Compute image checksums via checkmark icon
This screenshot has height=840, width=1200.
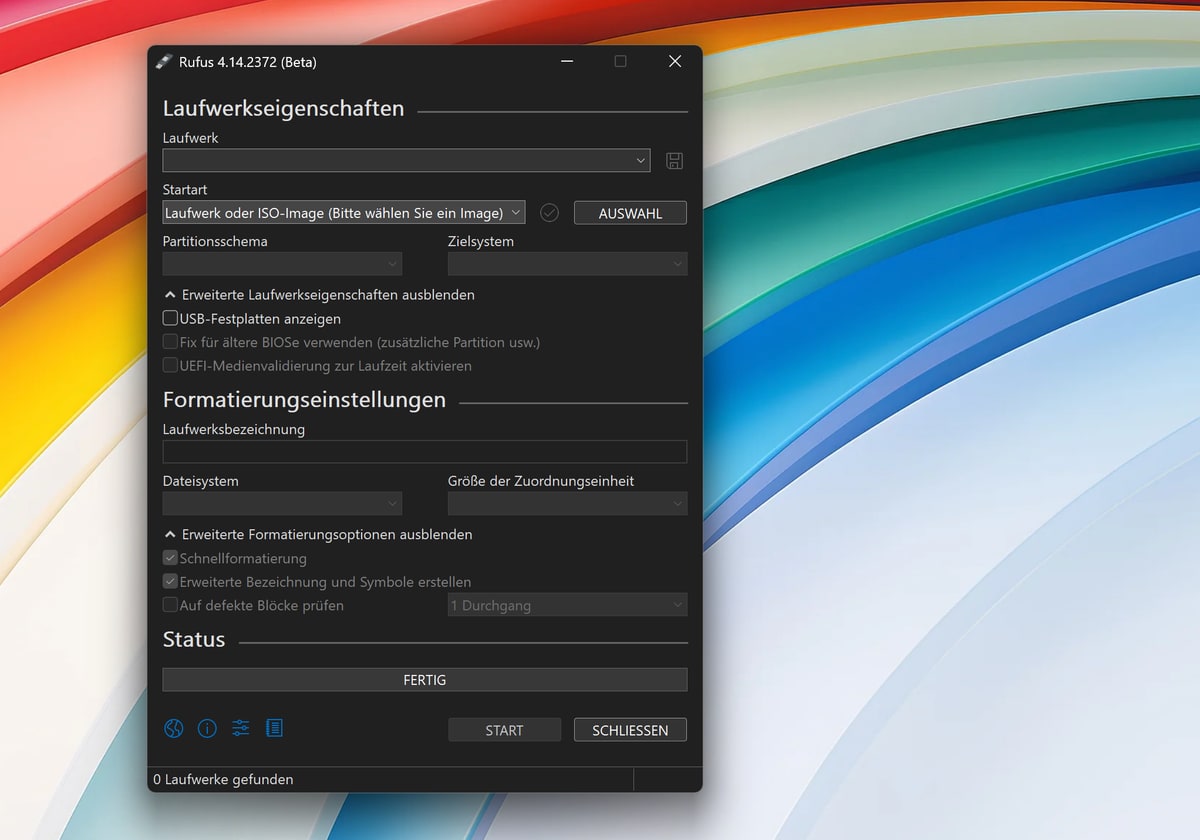coord(548,212)
